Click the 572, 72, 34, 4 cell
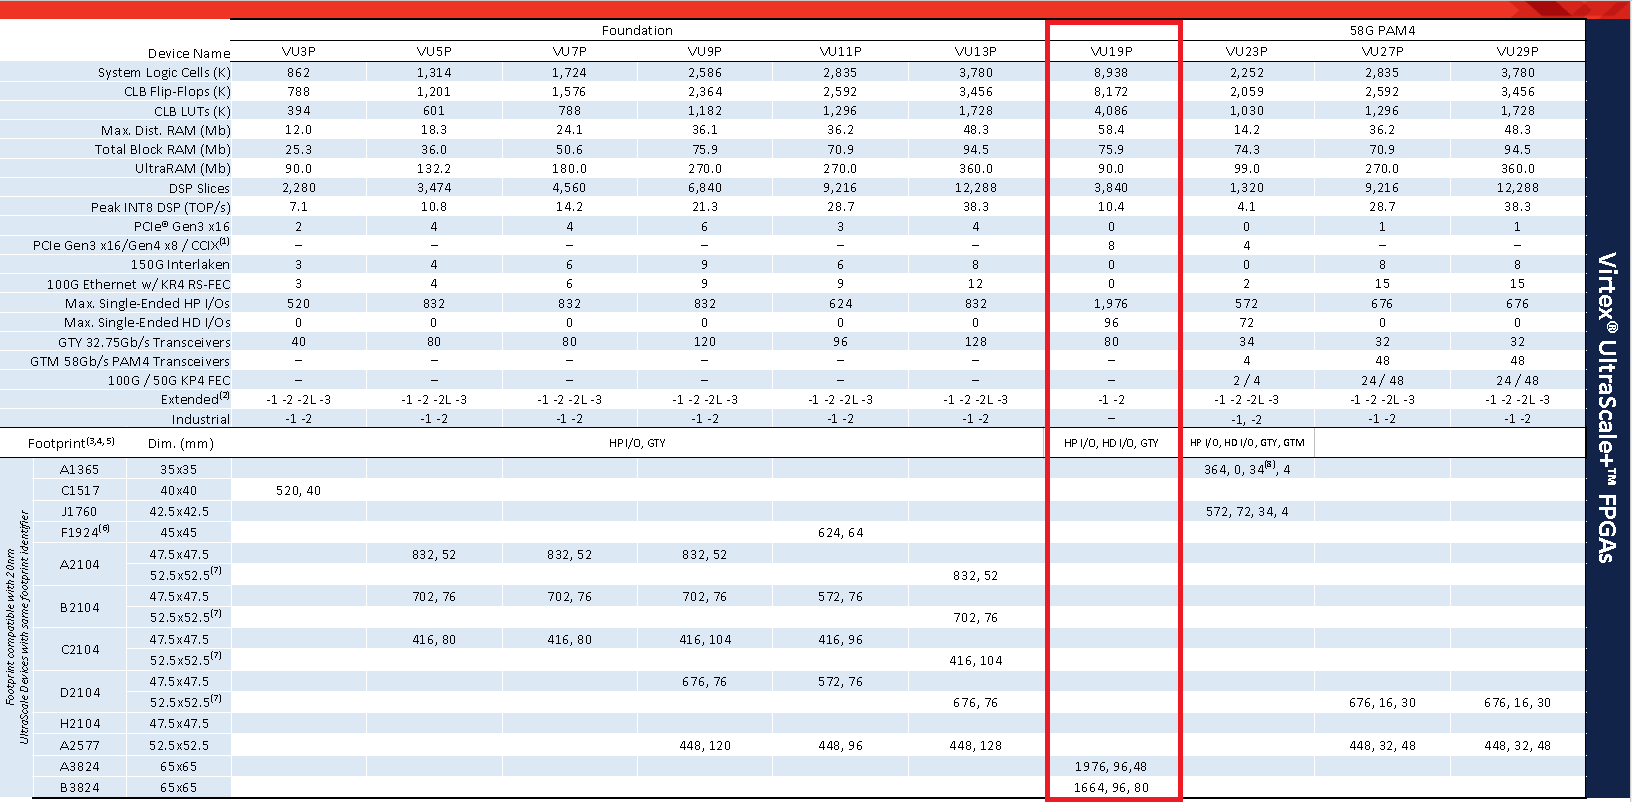Screen dimensions: 1632x802 pos(1247,512)
